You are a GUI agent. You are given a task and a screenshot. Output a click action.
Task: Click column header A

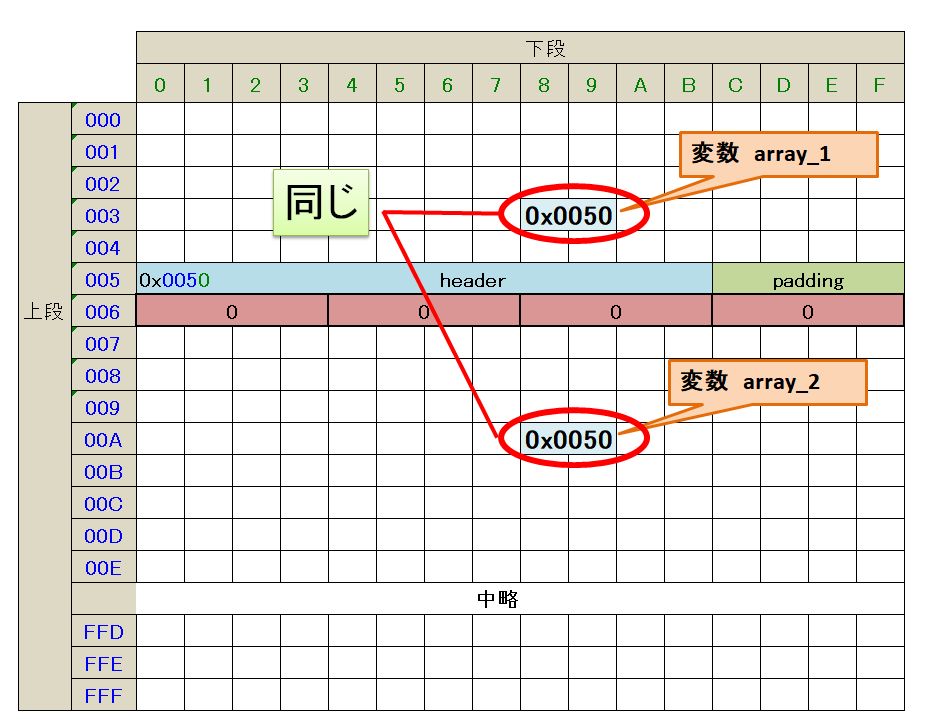click(640, 85)
